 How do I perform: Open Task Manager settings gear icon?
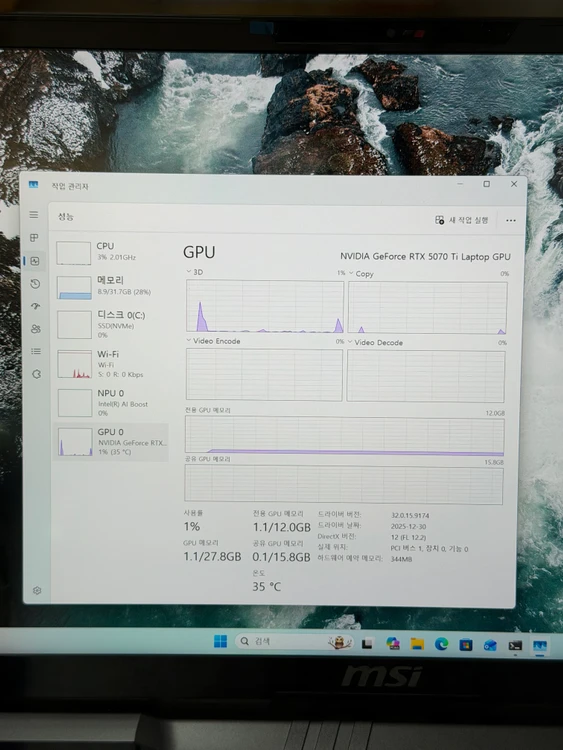pos(37,590)
